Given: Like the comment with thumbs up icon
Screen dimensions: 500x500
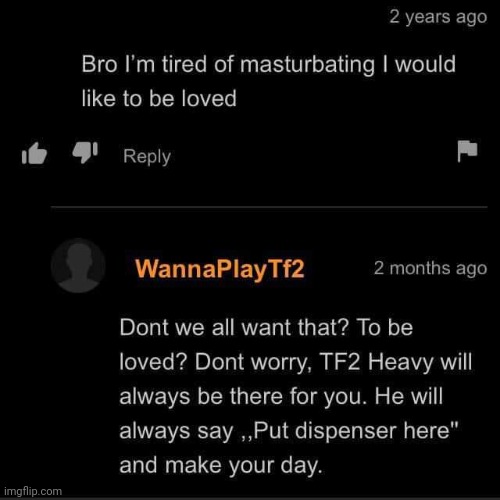Looking at the screenshot, I should coord(34,154).
